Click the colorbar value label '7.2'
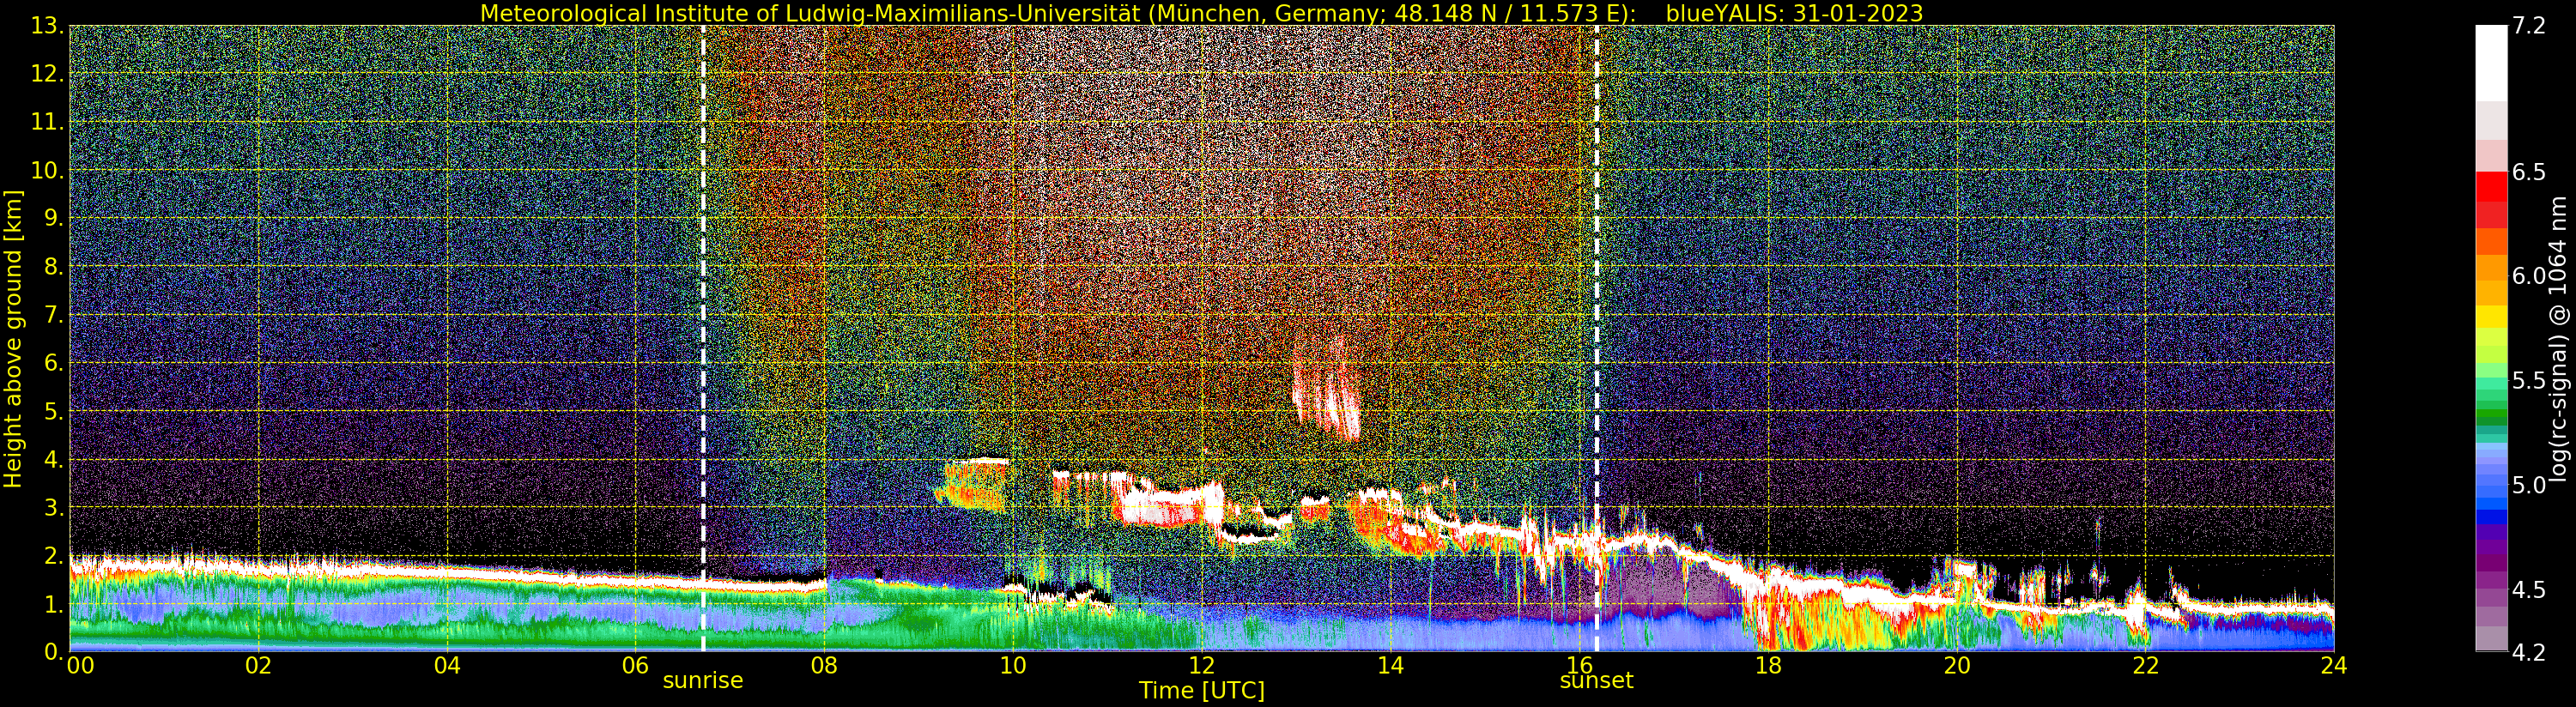Viewport: 2576px width, 707px height. 2529,26
